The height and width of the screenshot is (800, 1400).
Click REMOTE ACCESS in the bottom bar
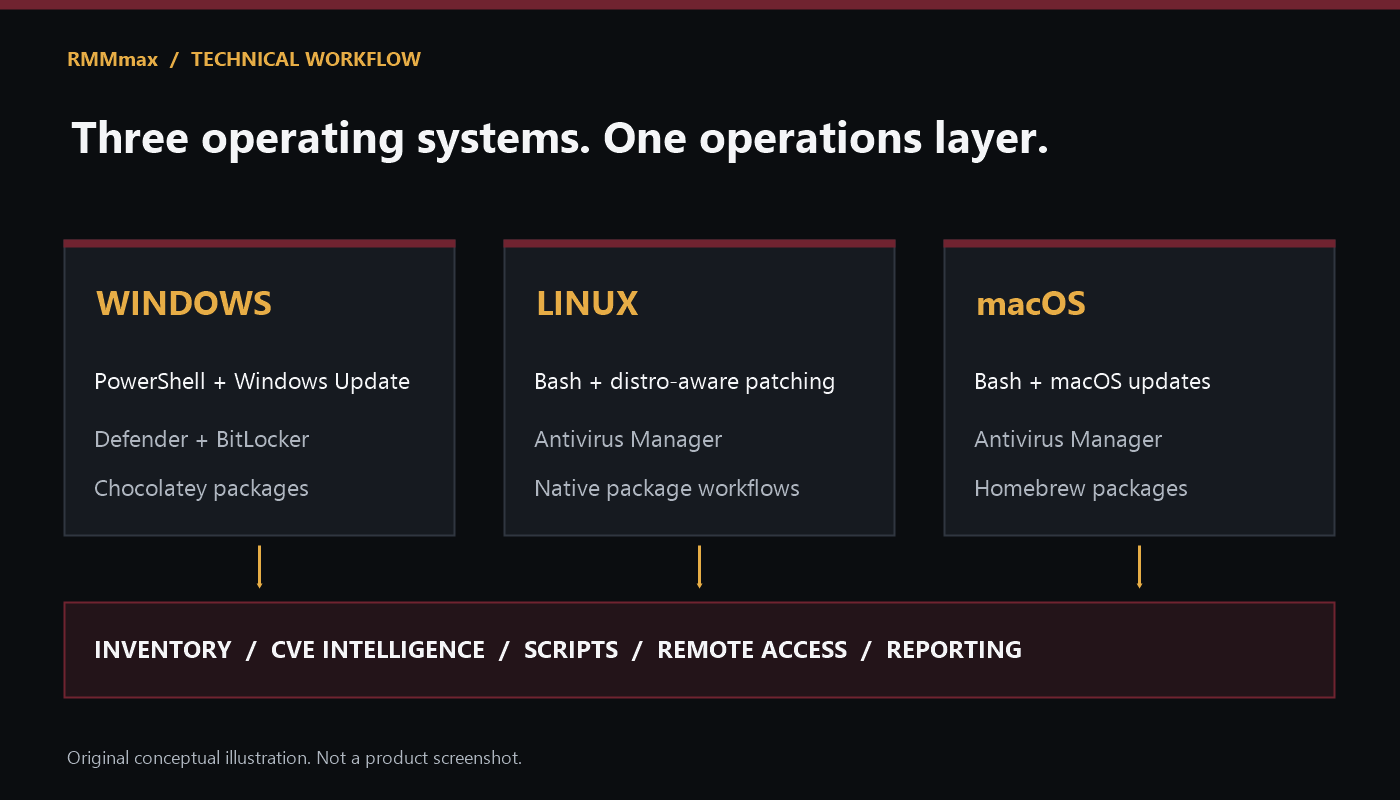pyautogui.click(x=752, y=650)
